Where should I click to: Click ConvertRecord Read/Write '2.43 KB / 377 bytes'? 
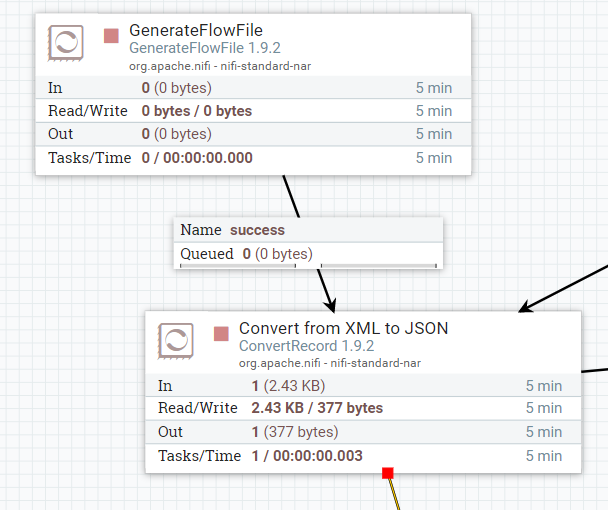pos(317,408)
